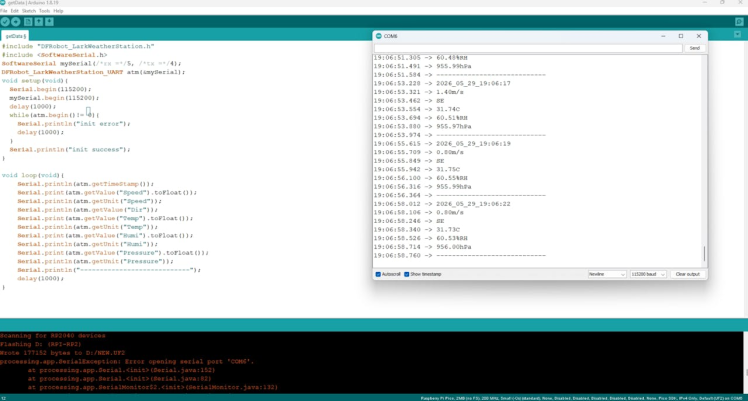Click the serial monitor output scrollbar thumb
Viewport: 748px width, 401px height.
pos(704,253)
